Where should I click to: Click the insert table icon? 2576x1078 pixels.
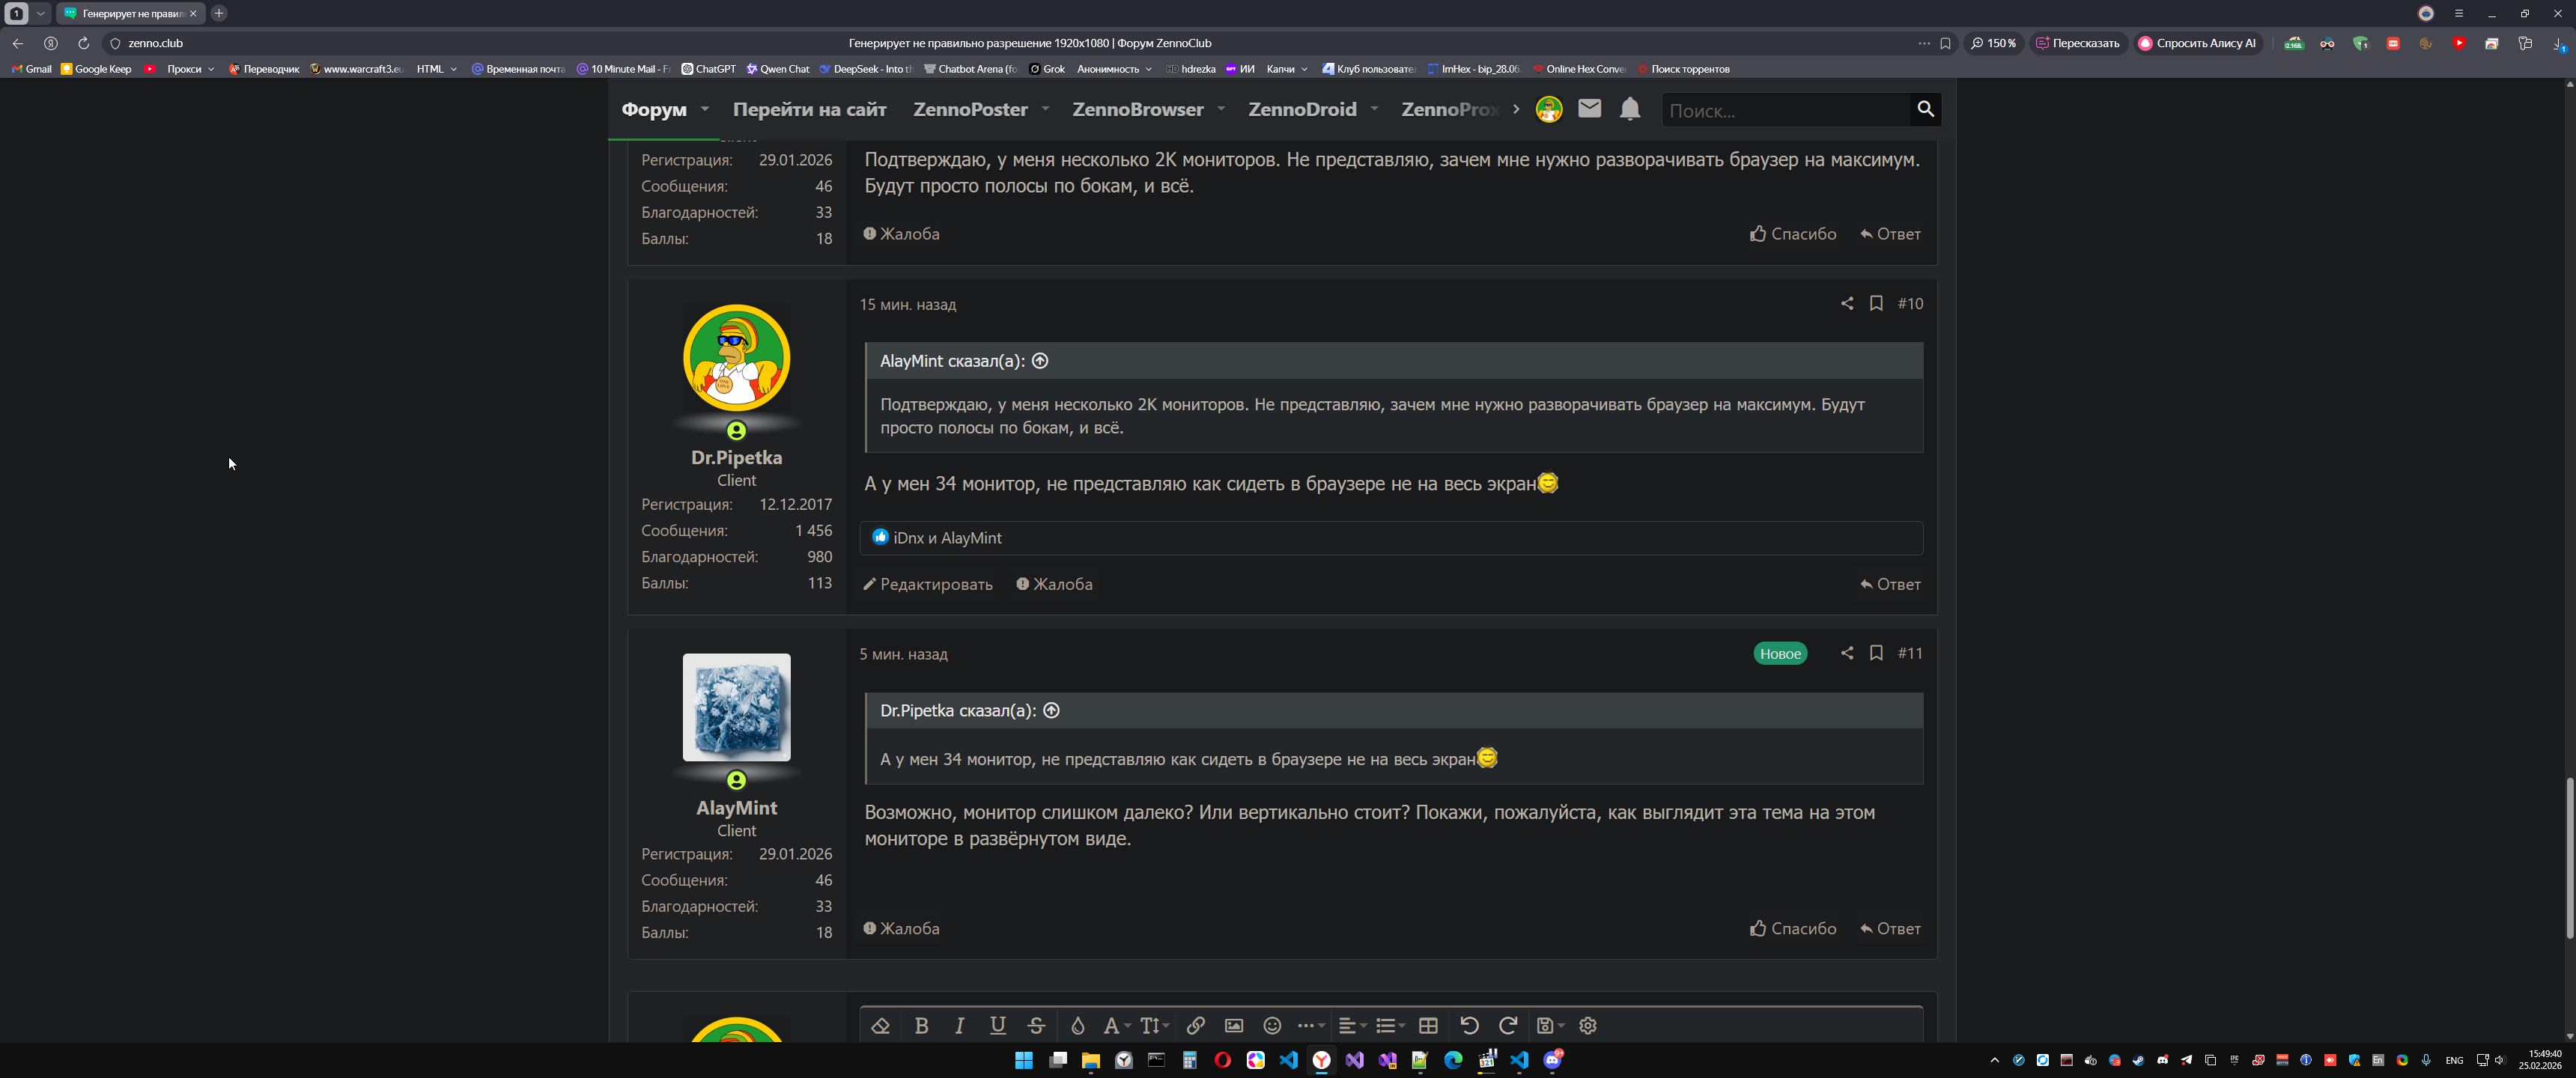tap(1428, 1025)
